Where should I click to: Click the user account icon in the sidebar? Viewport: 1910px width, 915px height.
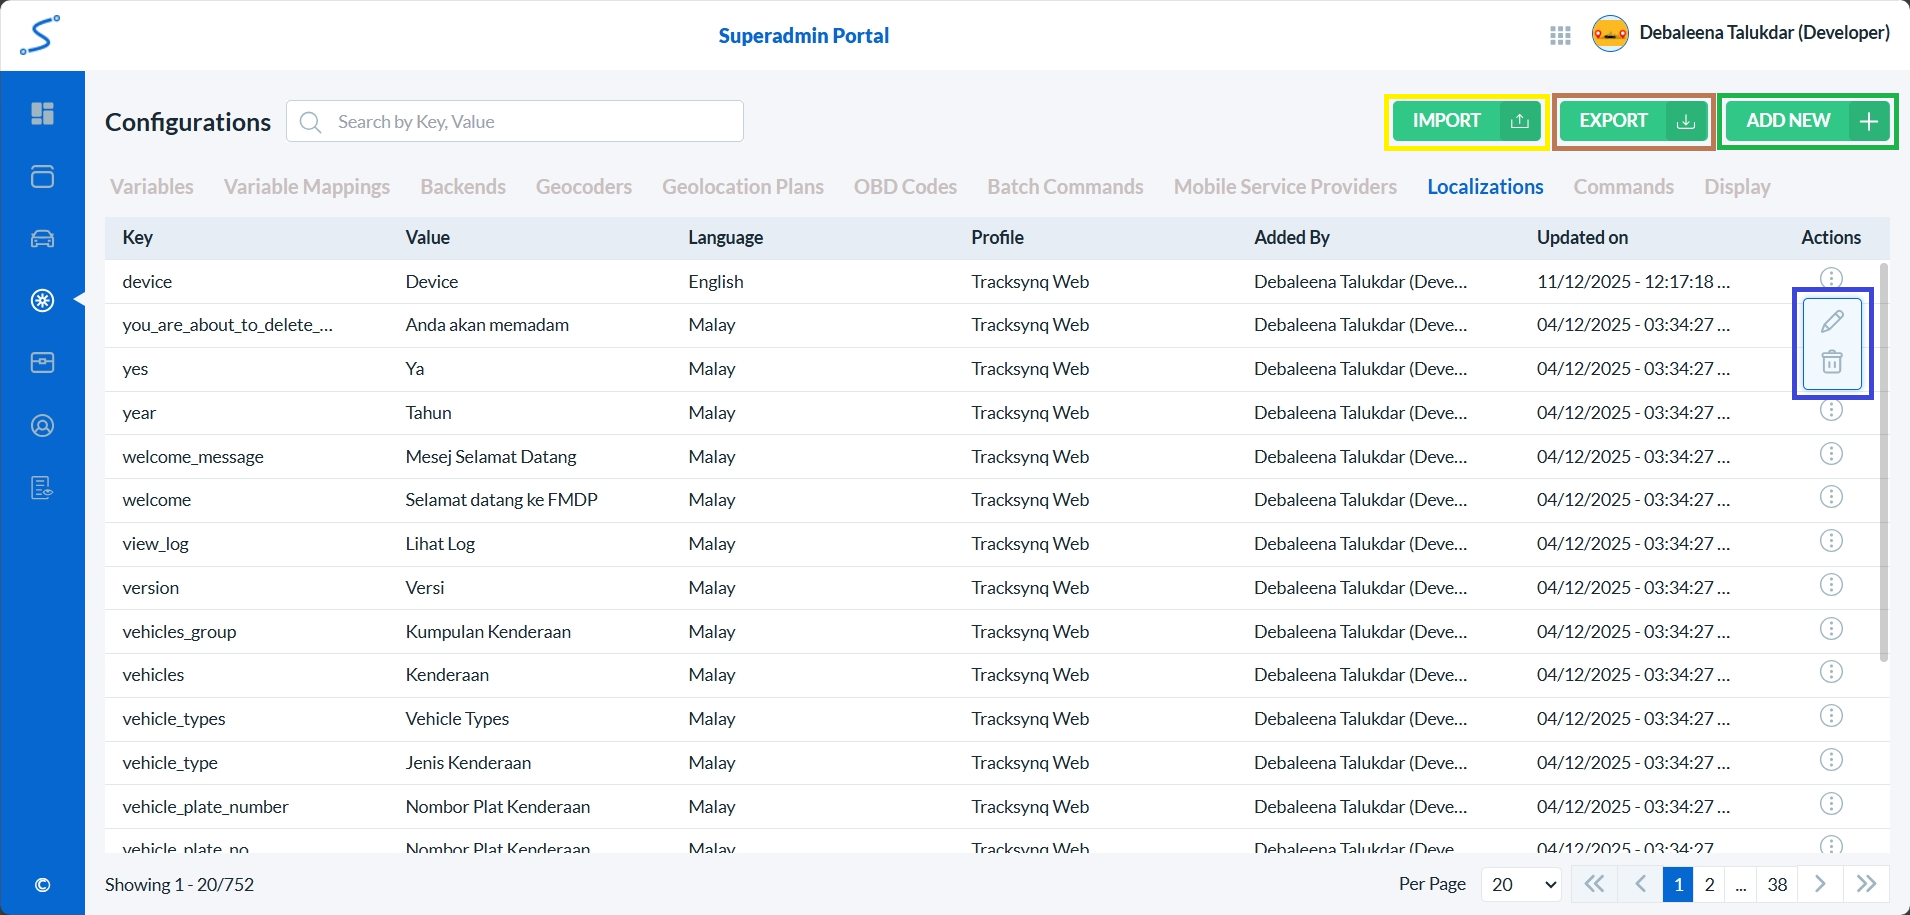pos(43,425)
